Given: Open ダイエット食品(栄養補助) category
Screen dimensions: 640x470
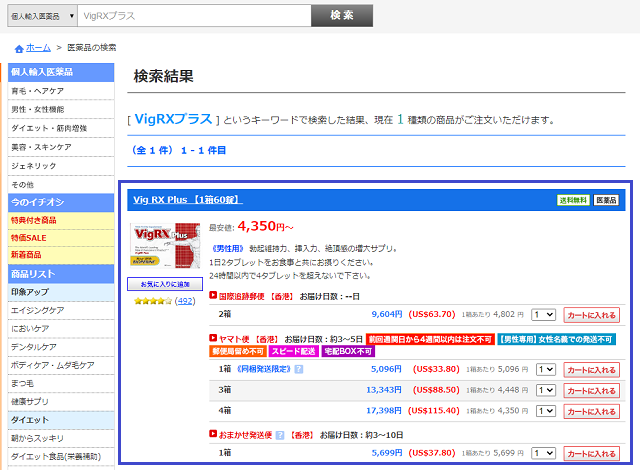Looking at the screenshot, I should pos(61,457).
